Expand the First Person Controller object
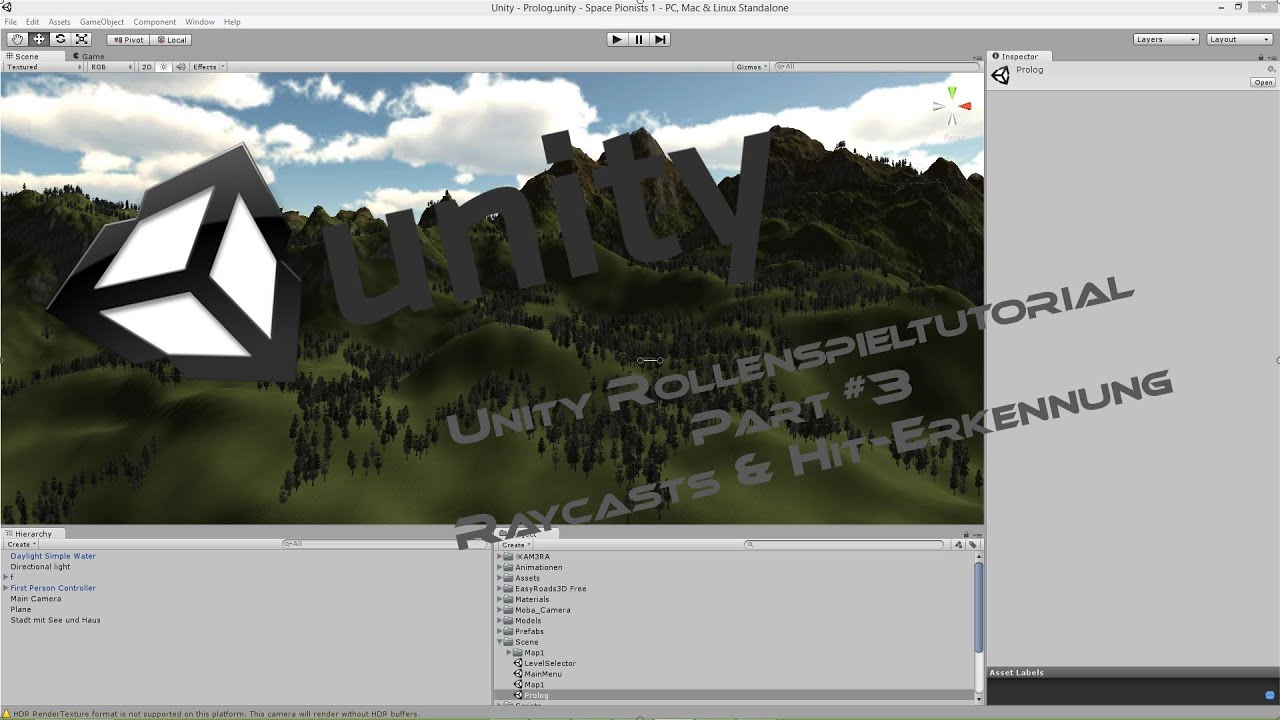 tap(6, 588)
